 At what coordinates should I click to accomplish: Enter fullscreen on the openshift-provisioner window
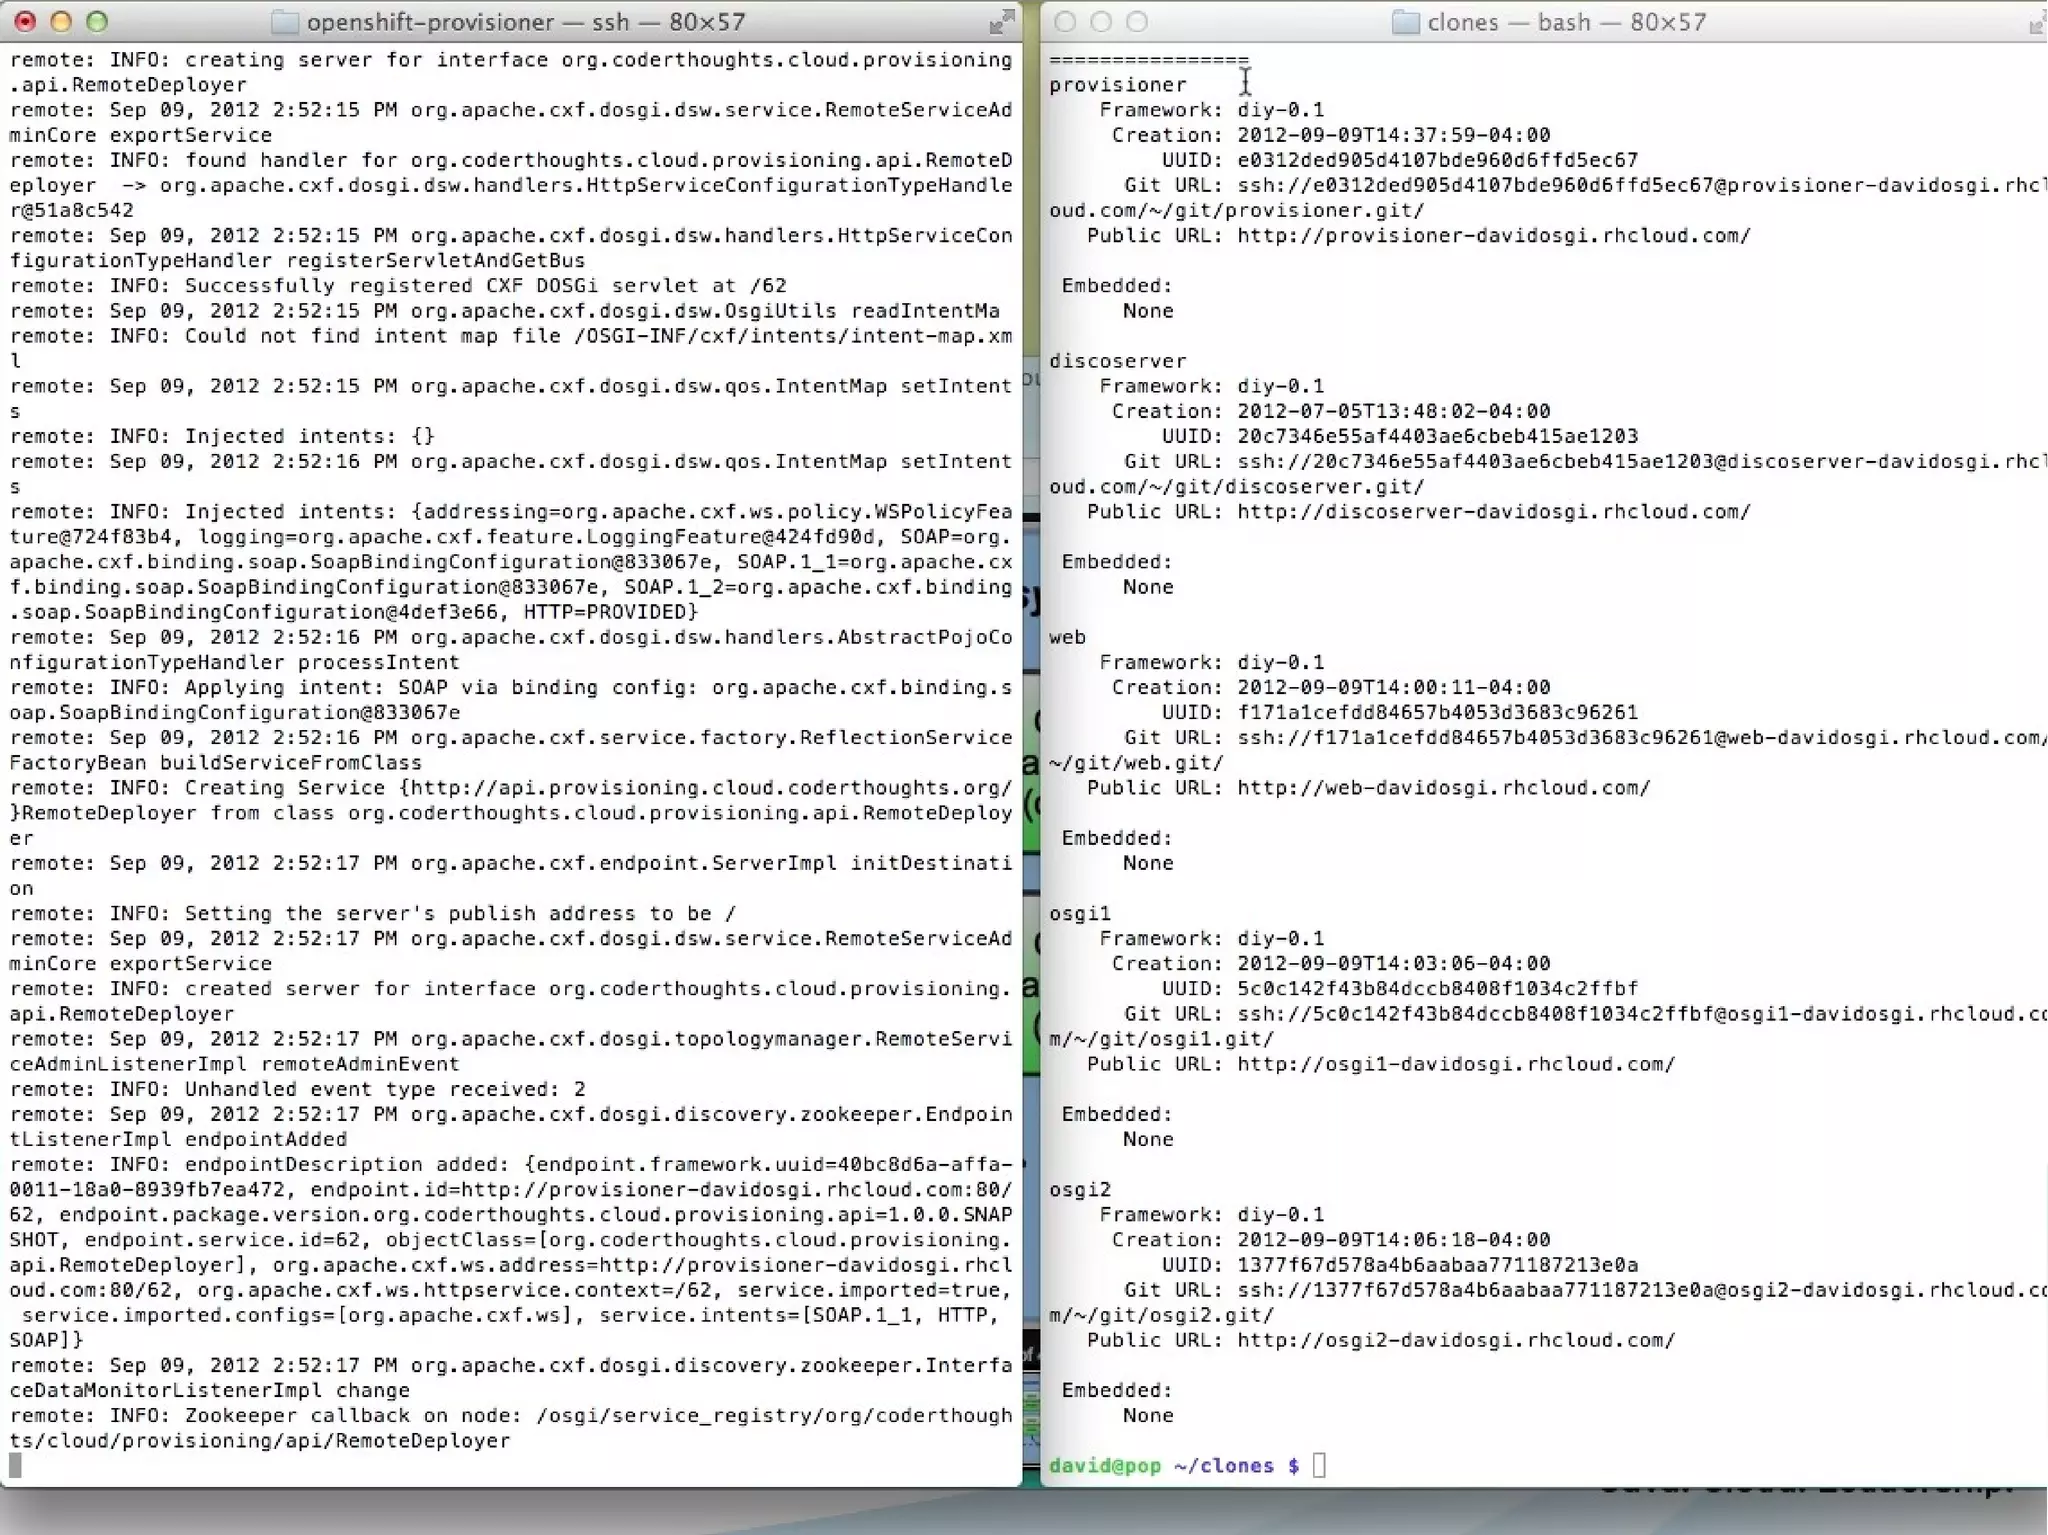(1000, 21)
